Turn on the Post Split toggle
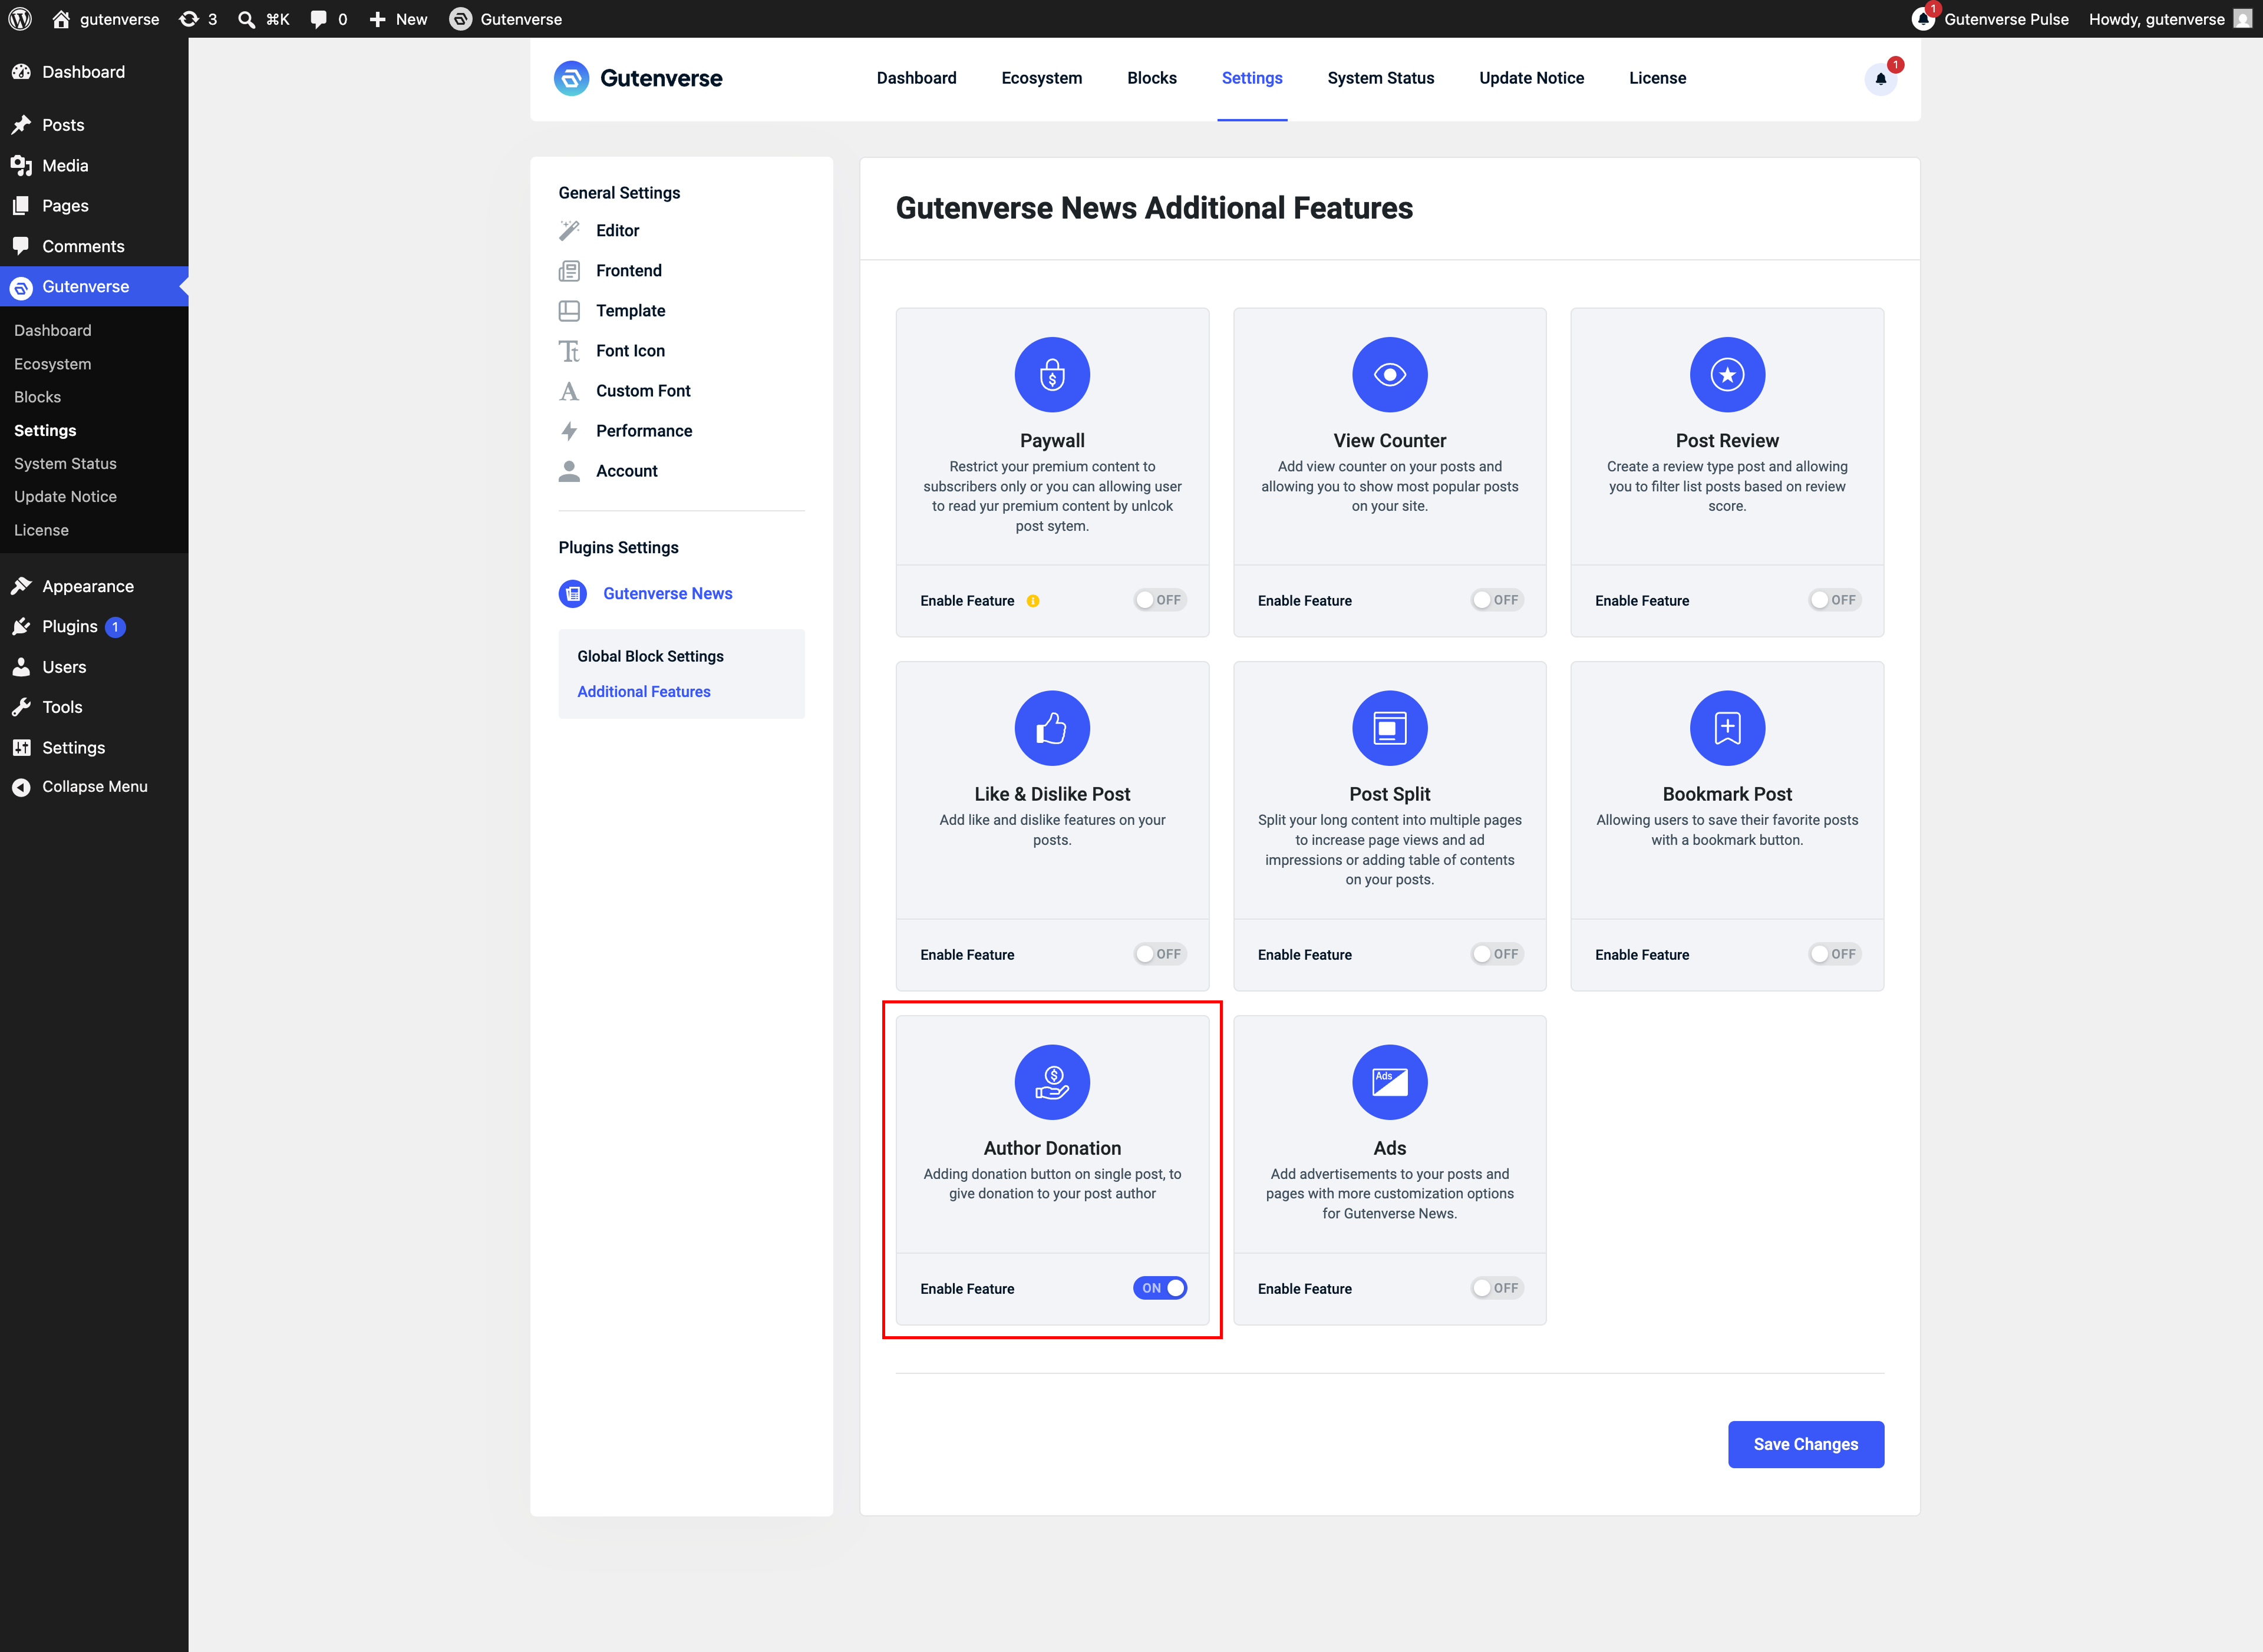The image size is (2263, 1652). (1497, 954)
